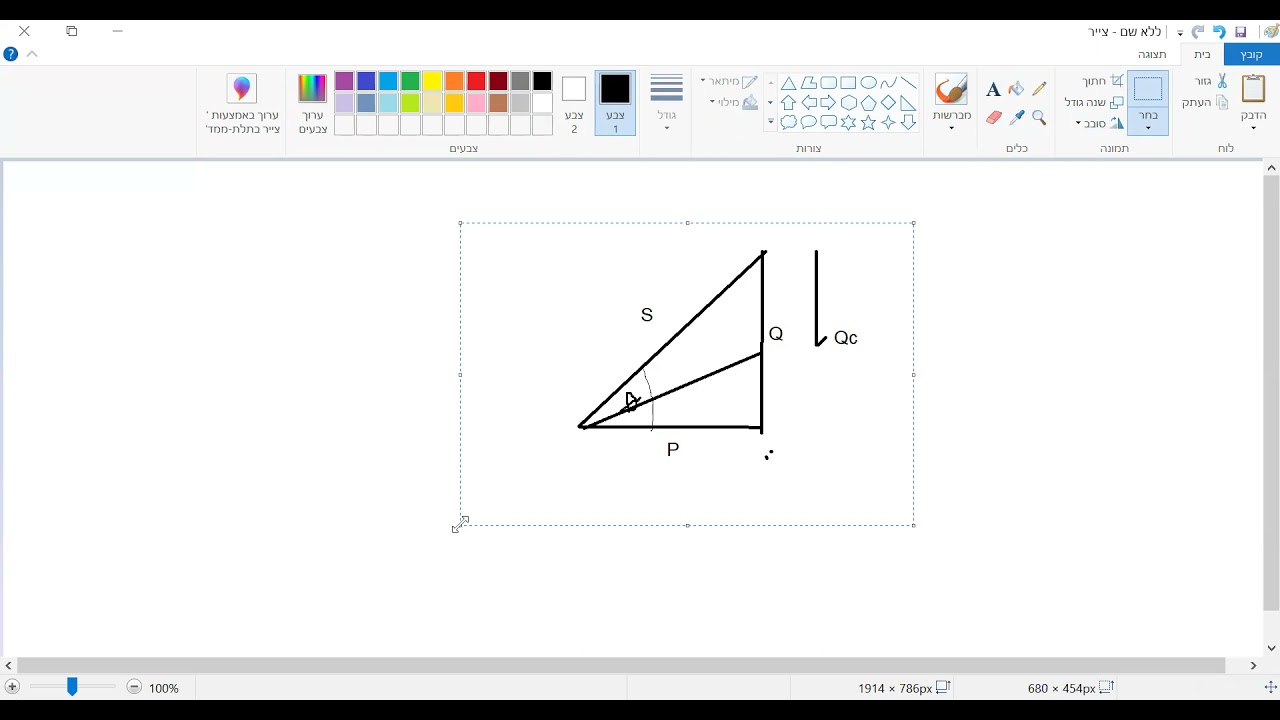The width and height of the screenshot is (1280, 720).
Task: Select the Magnifier tool
Action: coord(1039,117)
